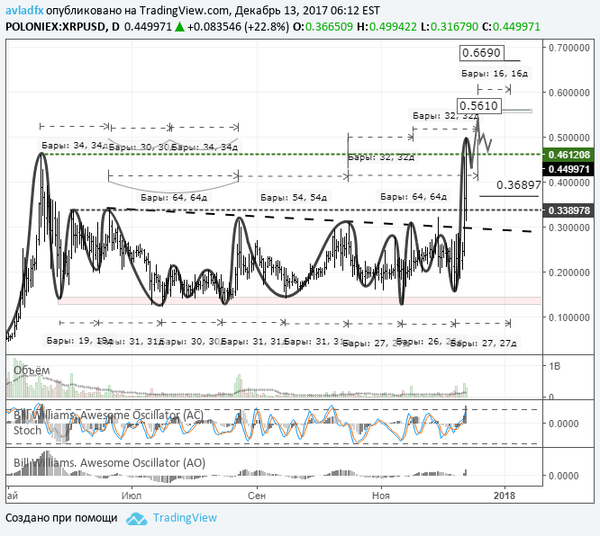The image size is (600, 536).
Task: Click the 0.500000 price axis value
Action: point(569,137)
